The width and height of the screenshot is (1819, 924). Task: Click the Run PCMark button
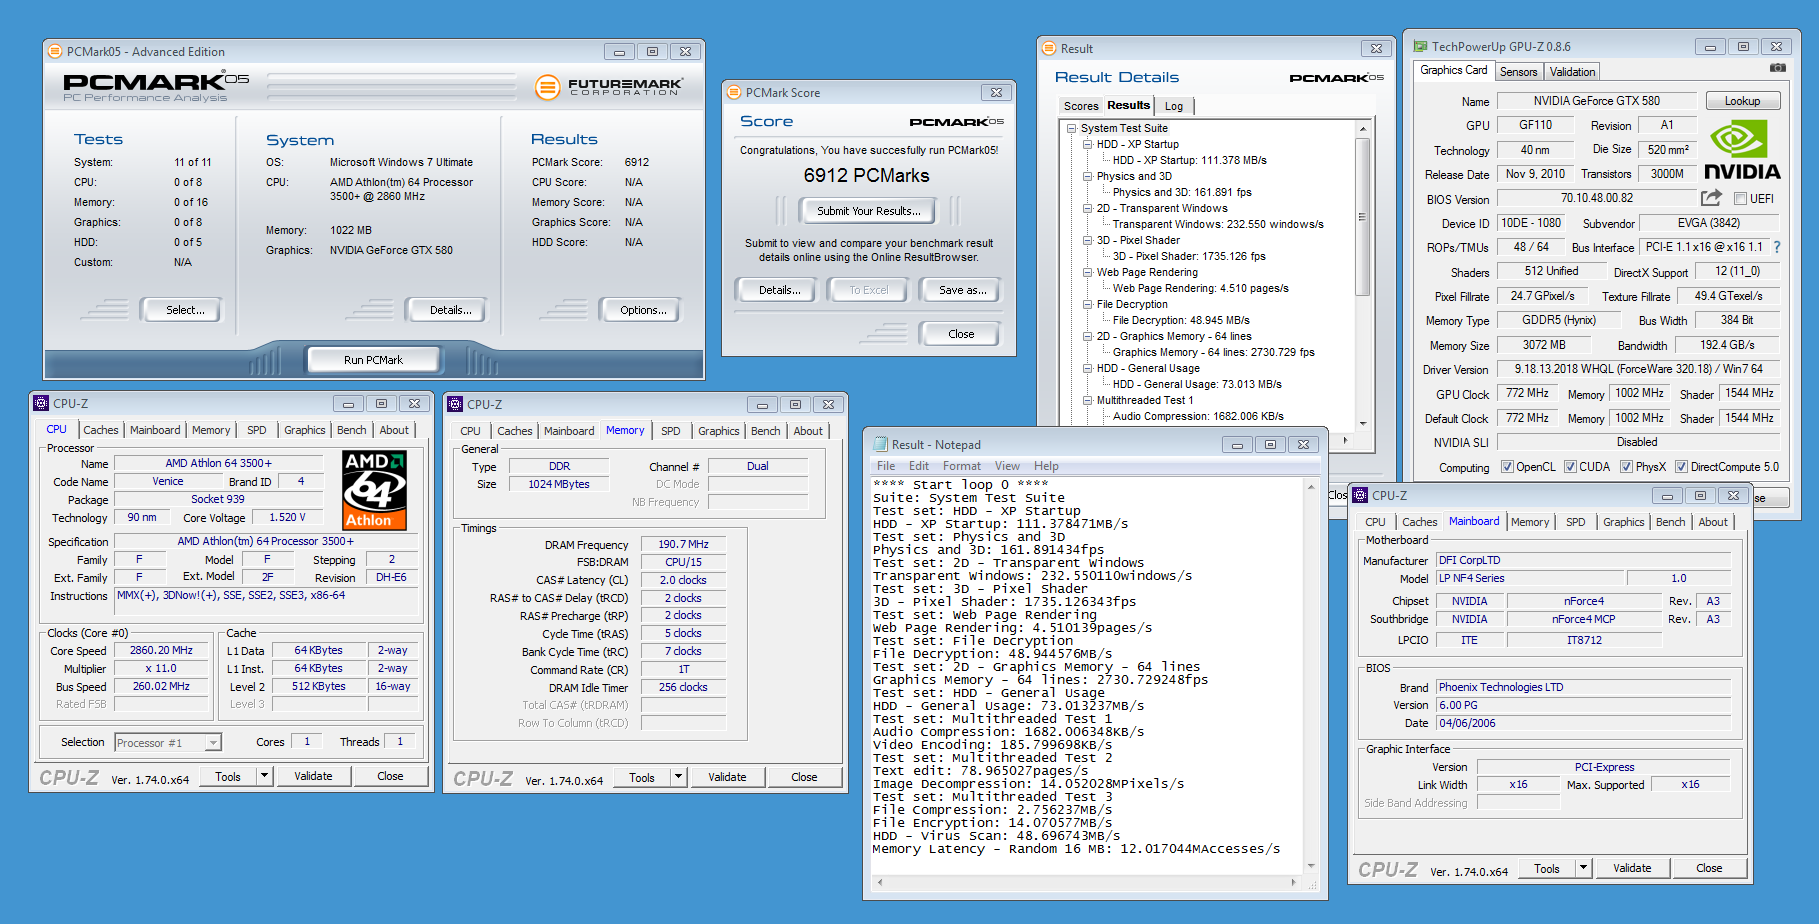click(x=373, y=360)
